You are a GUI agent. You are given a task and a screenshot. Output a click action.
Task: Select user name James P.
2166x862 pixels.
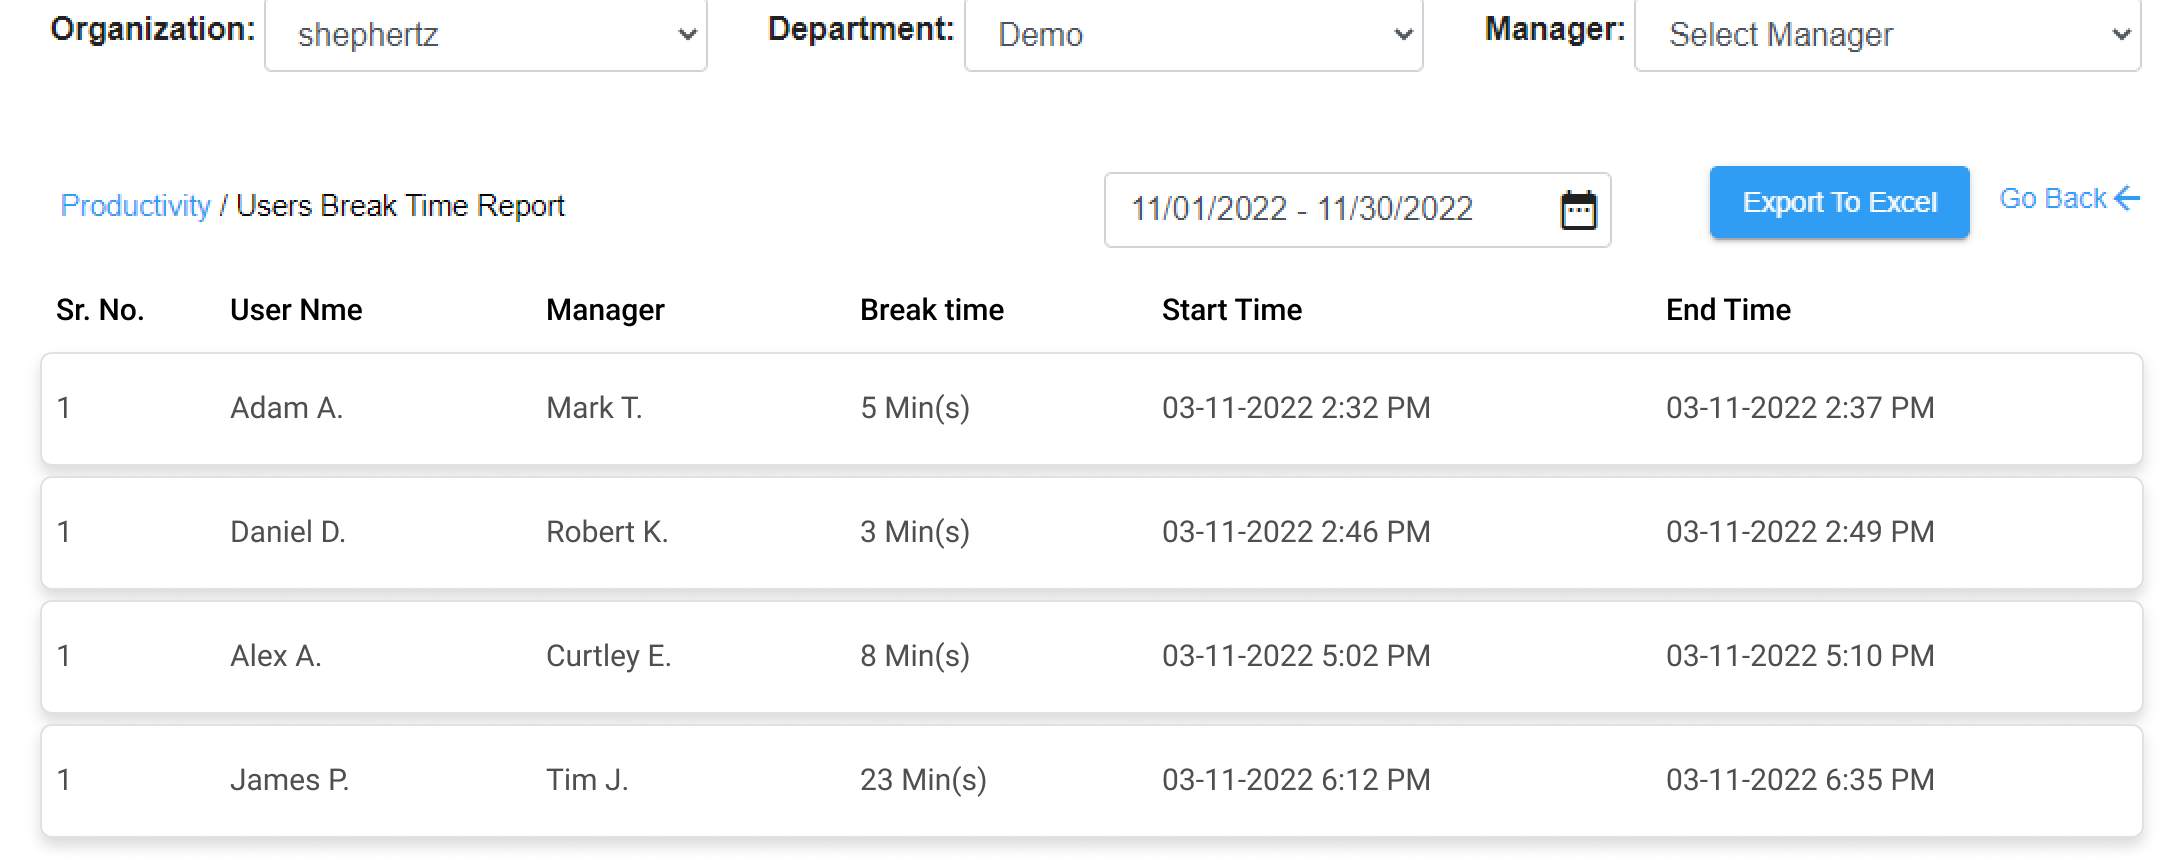(289, 780)
